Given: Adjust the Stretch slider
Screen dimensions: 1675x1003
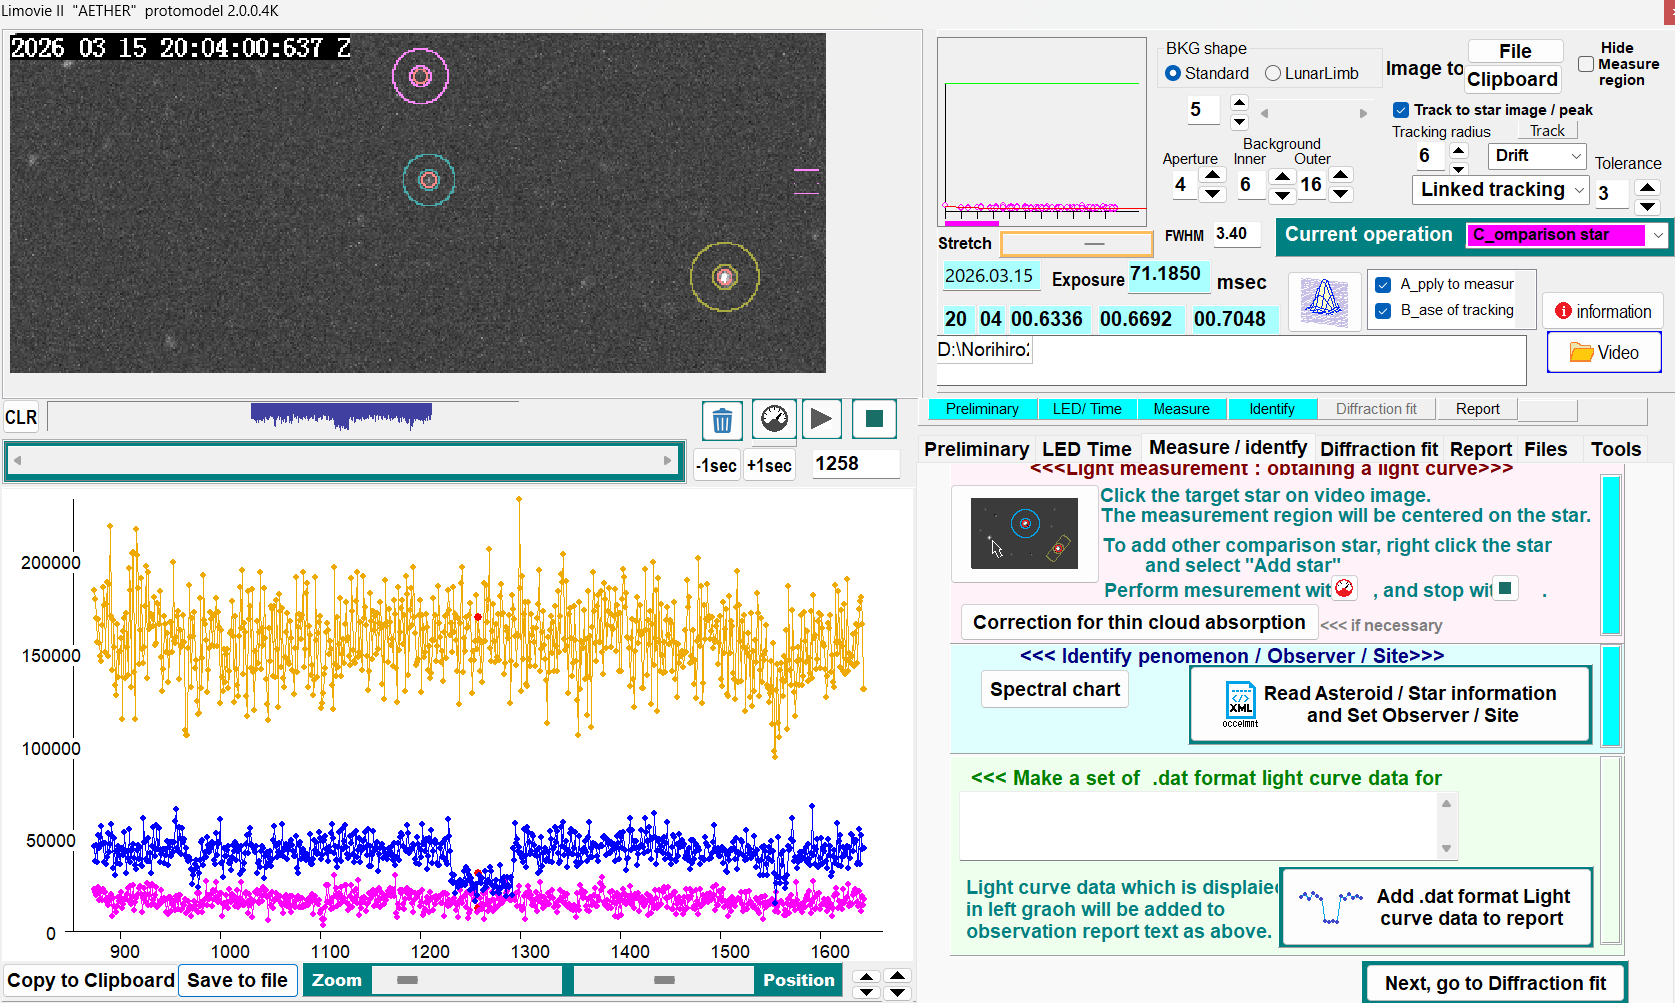Looking at the screenshot, I should (x=1094, y=244).
